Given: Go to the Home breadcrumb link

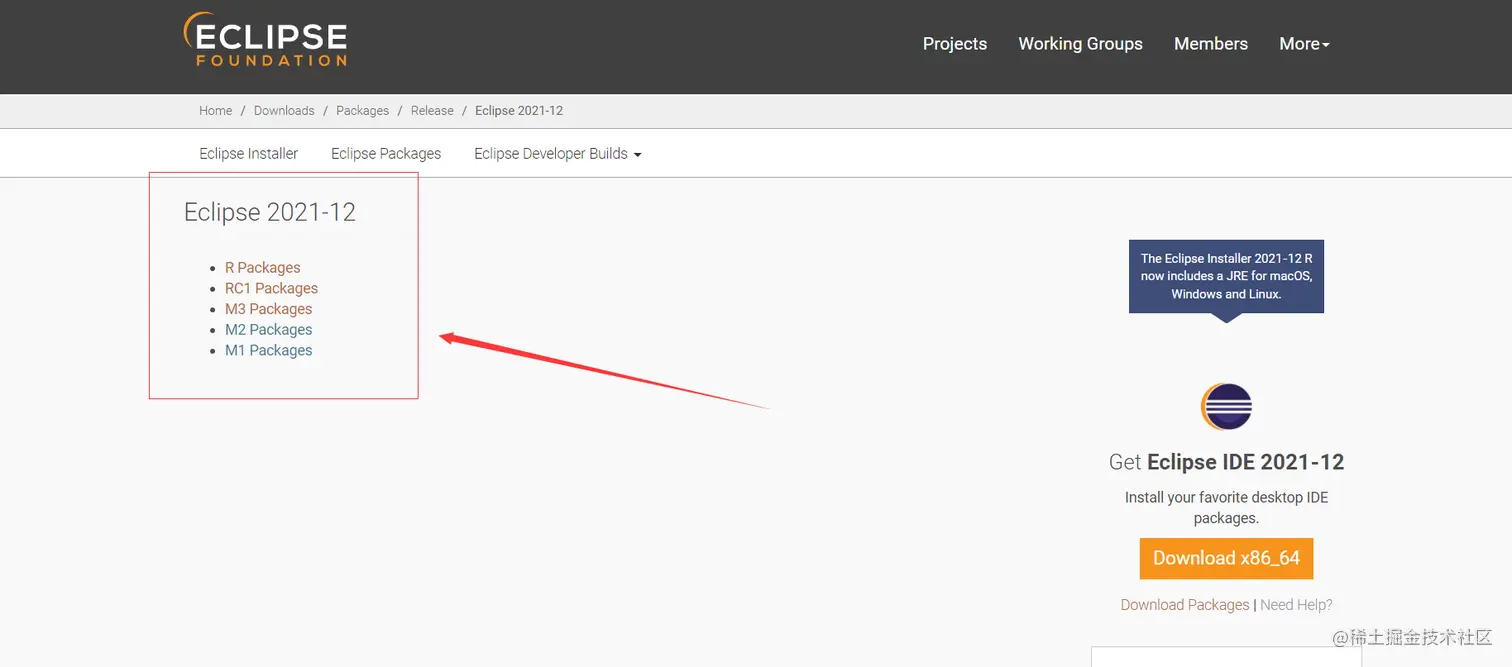Looking at the screenshot, I should 216,111.
